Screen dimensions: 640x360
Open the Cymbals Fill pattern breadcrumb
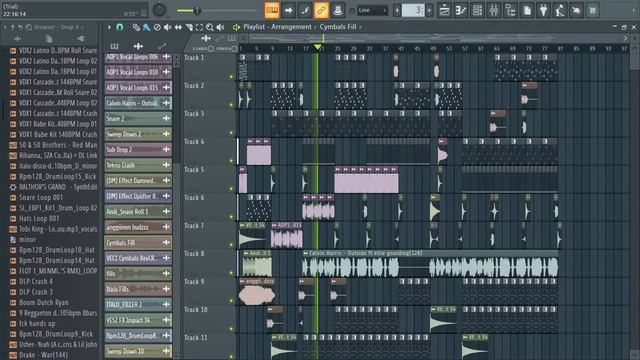338,27
